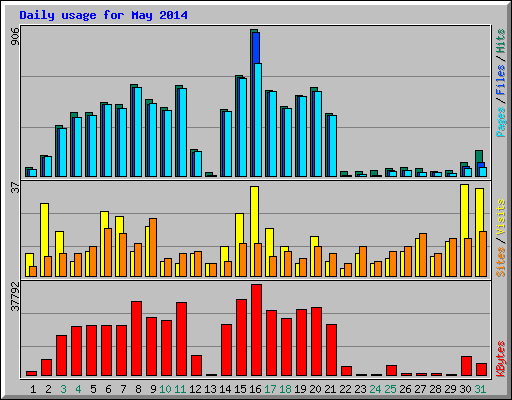Click the green day 11 axis label
This screenshot has height=400, width=512.
point(180,389)
